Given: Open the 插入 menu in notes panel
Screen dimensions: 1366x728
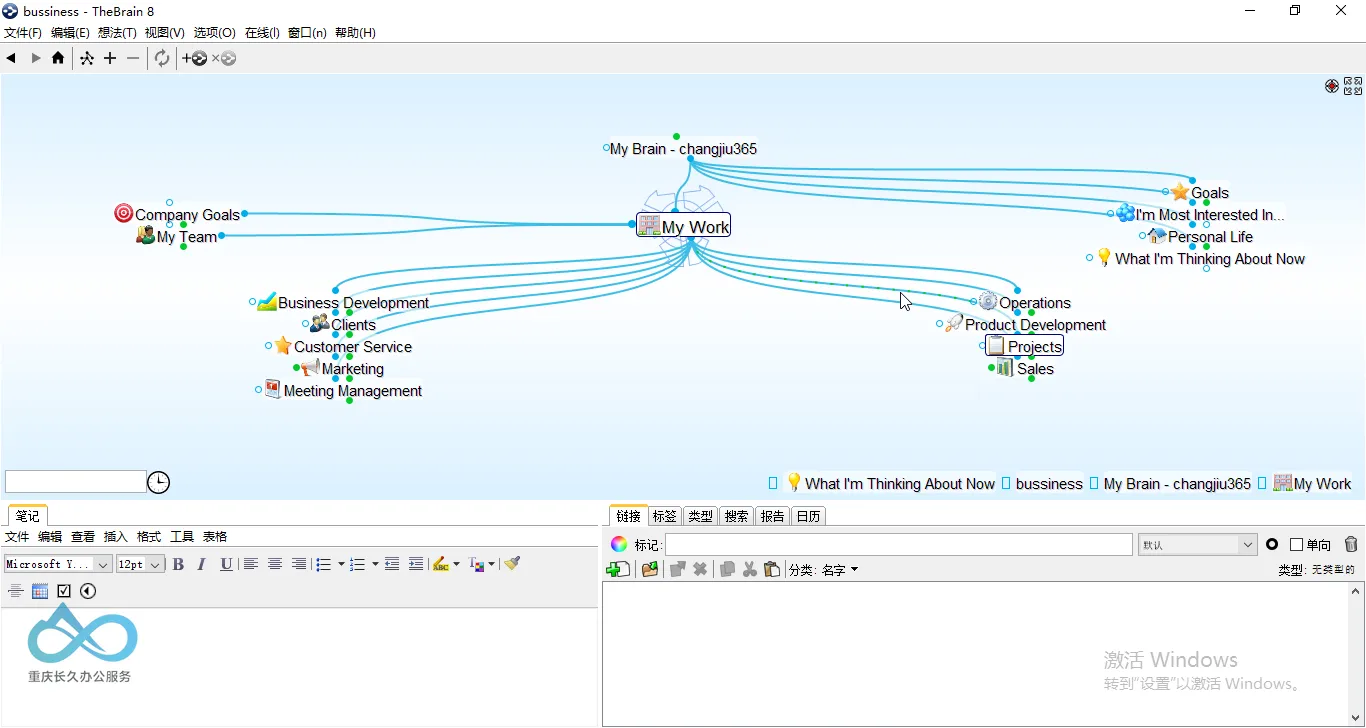Looking at the screenshot, I should point(116,537).
